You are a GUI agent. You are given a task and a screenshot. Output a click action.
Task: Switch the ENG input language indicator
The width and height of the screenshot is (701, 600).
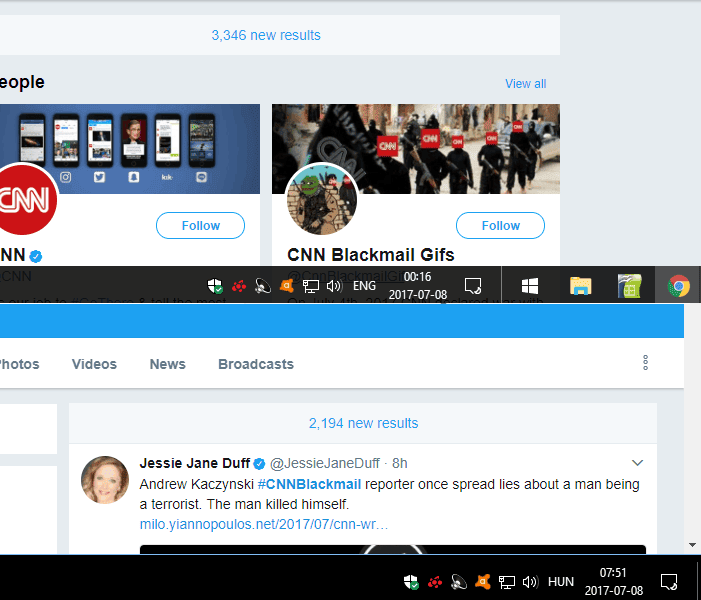click(x=364, y=286)
